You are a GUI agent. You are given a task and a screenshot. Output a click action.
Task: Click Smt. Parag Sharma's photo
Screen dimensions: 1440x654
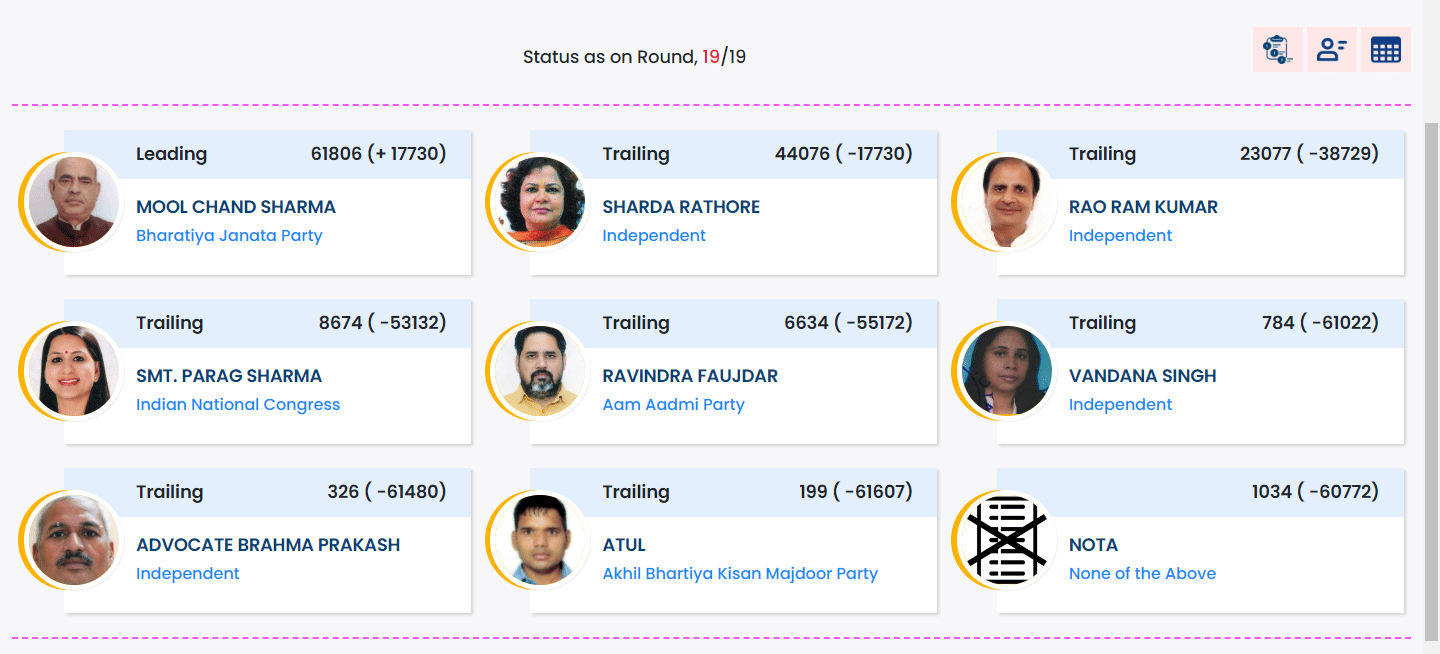(72, 371)
